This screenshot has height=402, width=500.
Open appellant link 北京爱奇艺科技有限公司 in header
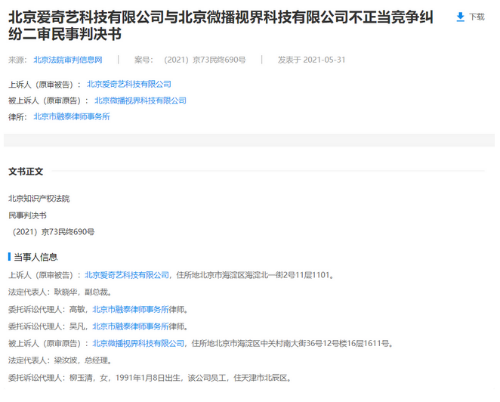pyautogui.click(x=129, y=84)
